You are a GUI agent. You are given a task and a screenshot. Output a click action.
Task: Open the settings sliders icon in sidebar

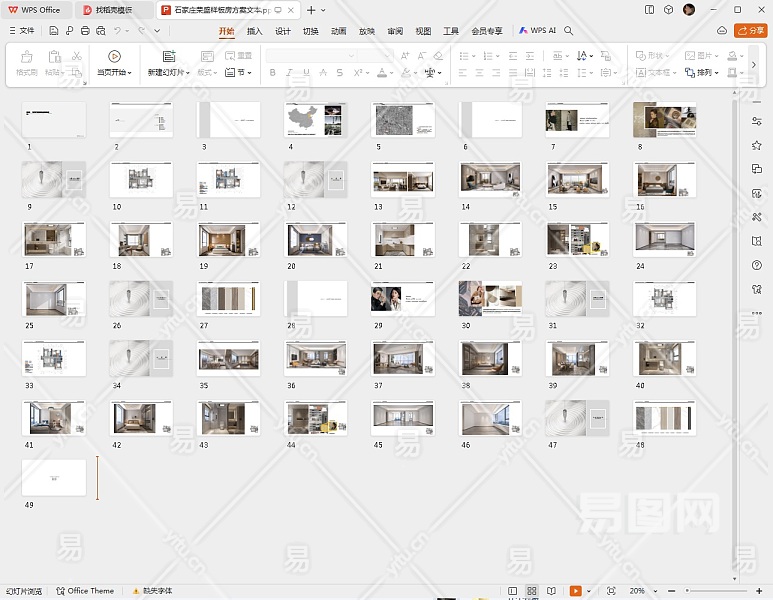pyautogui.click(x=757, y=121)
